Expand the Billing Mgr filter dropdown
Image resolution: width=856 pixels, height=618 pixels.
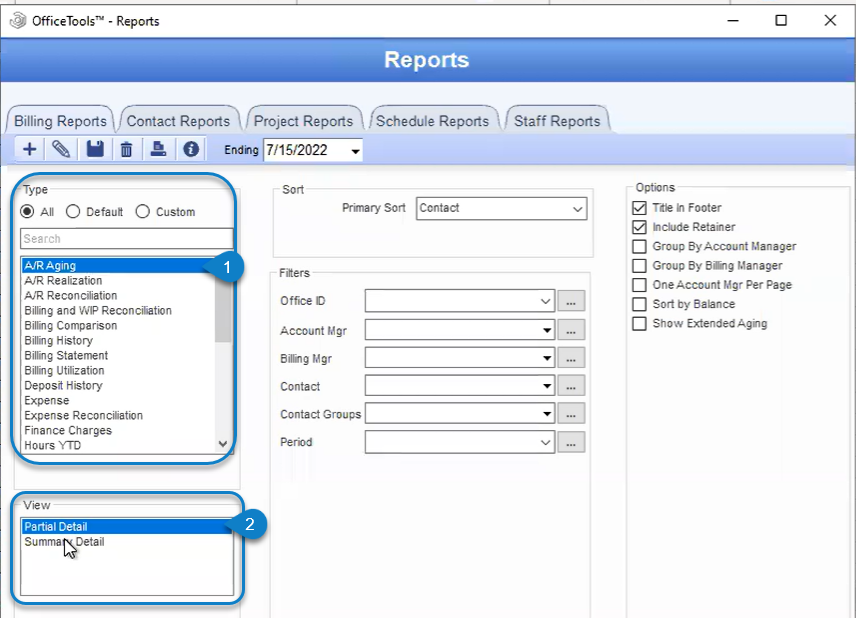coord(546,358)
